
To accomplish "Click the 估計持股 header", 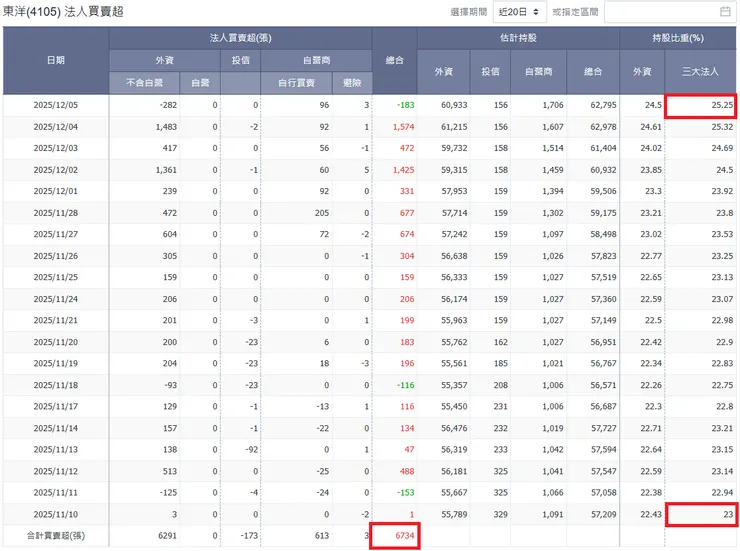I will pos(518,38).
